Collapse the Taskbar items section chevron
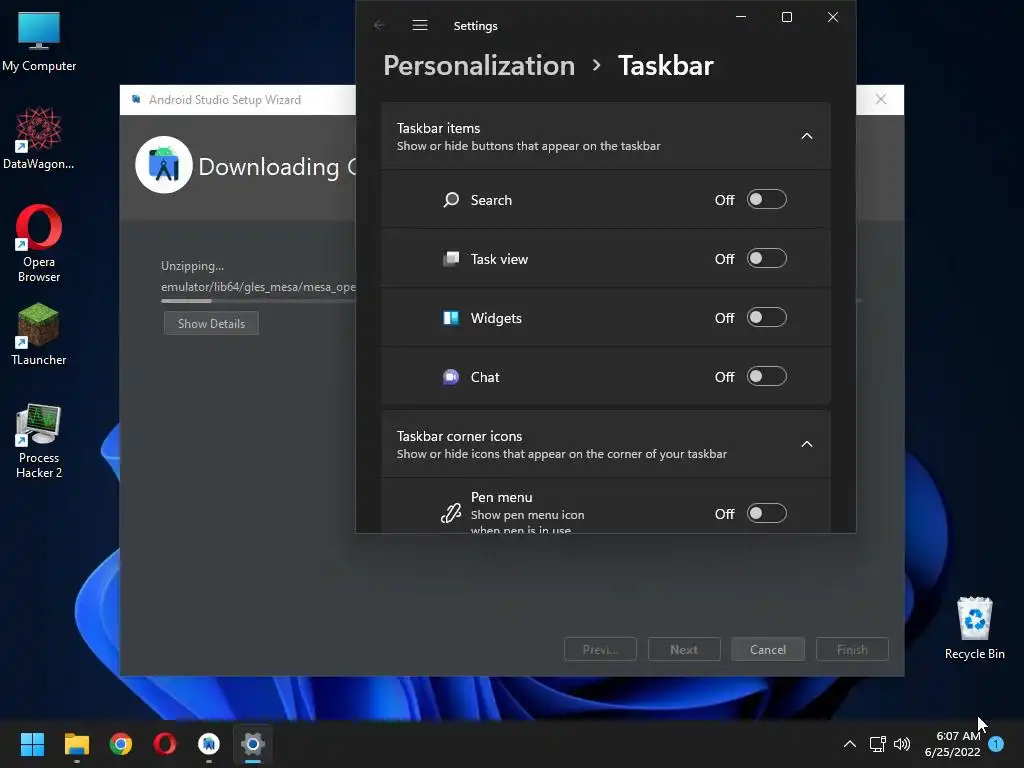The width and height of the screenshot is (1024, 768). pyautogui.click(x=807, y=136)
